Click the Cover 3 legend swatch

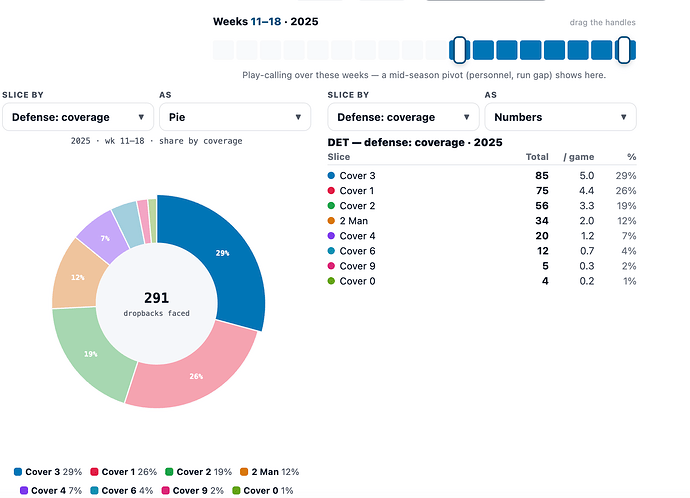click(18, 472)
